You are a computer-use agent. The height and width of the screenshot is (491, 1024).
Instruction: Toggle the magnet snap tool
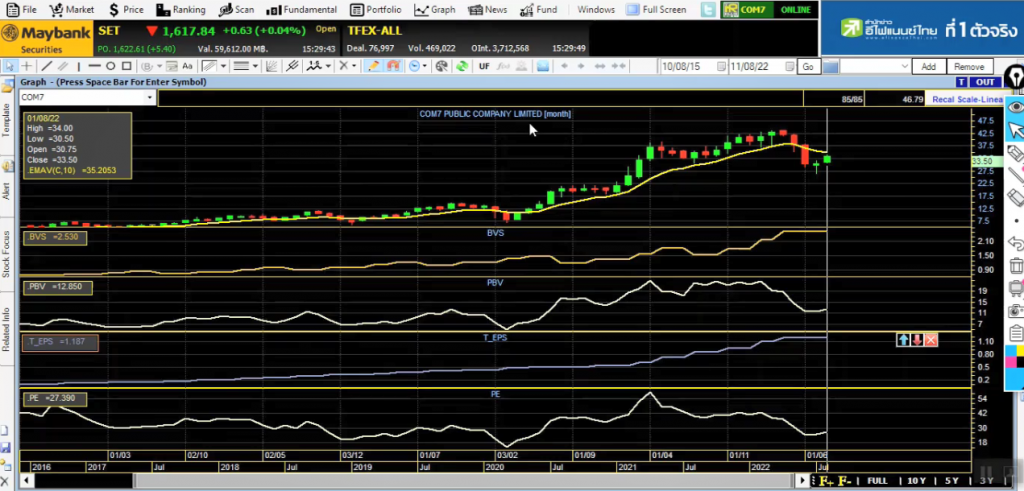(x=393, y=66)
